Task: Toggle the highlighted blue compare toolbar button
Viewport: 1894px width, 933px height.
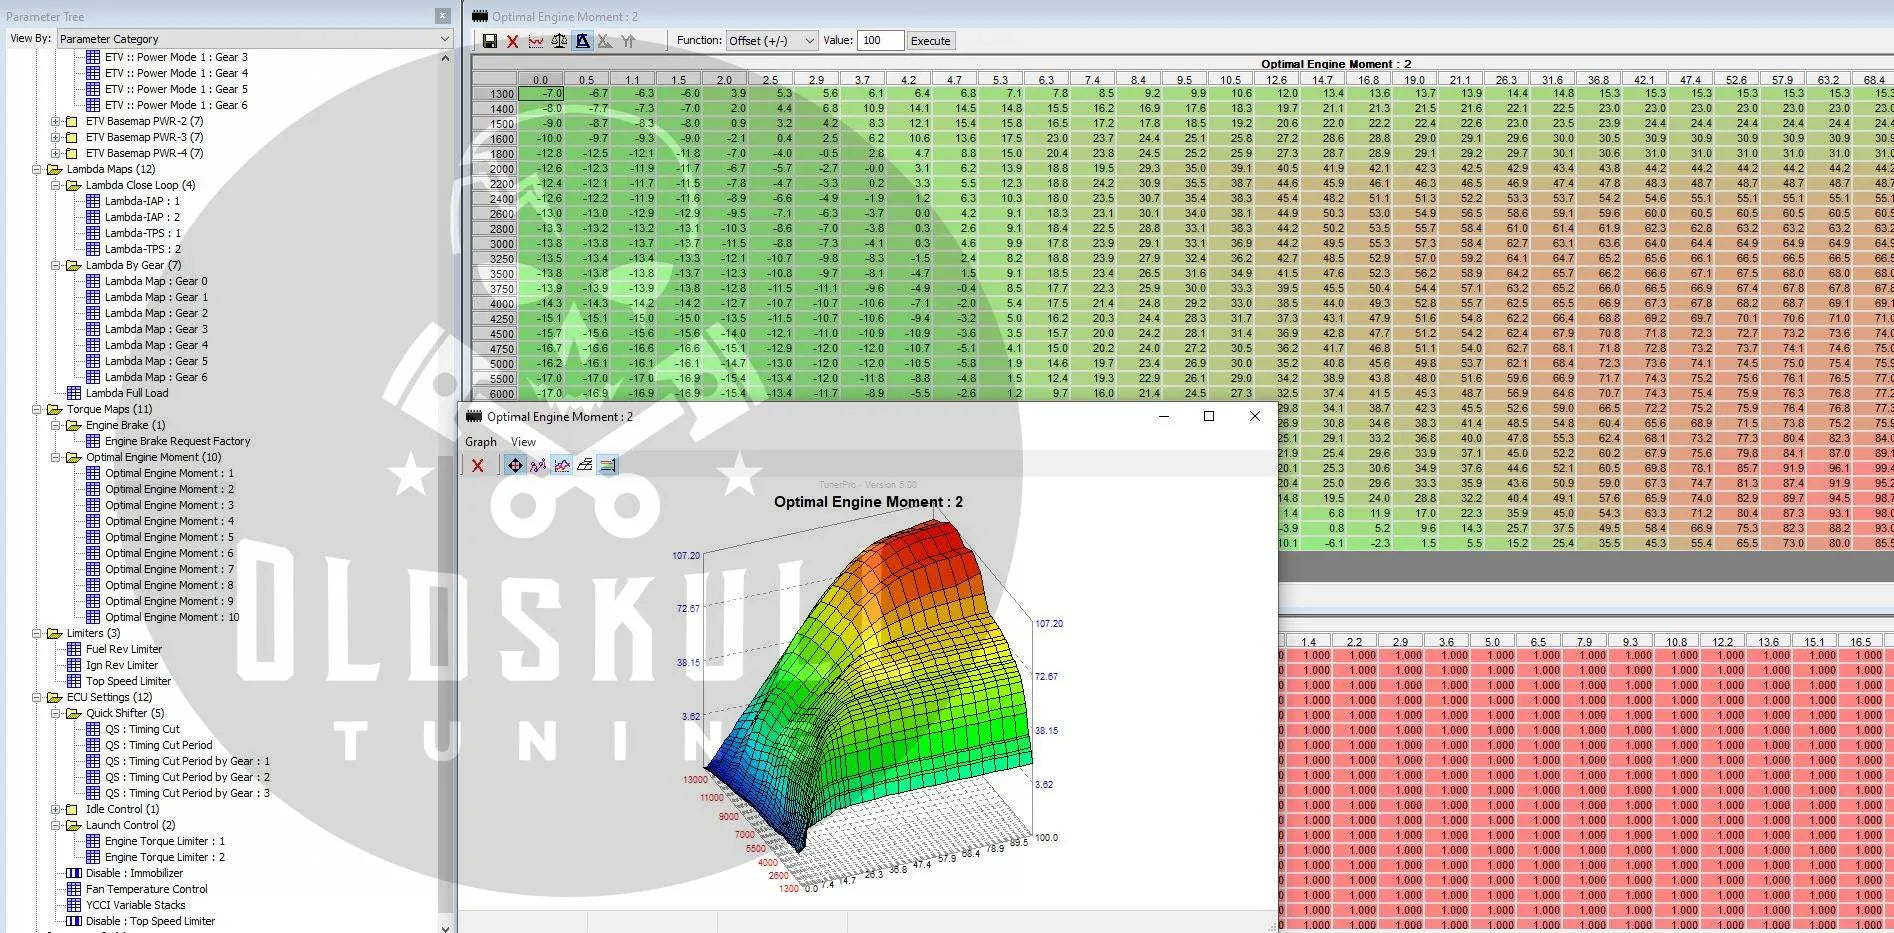Action: tap(582, 41)
